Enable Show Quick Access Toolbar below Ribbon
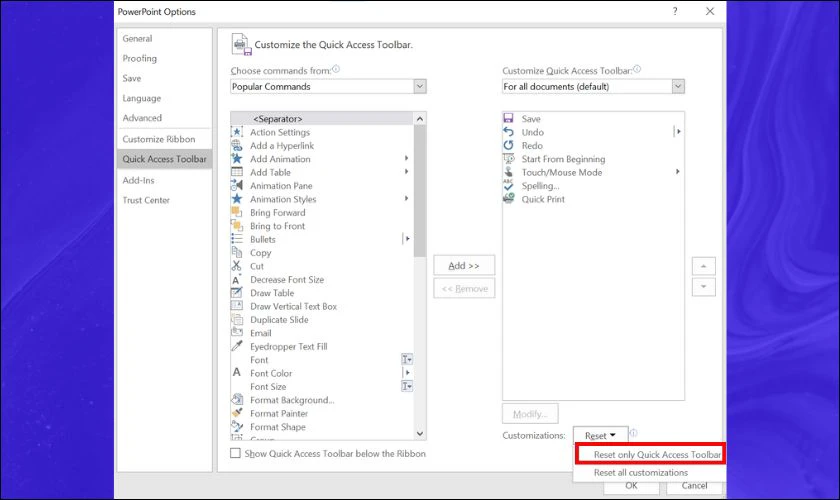 (x=236, y=454)
